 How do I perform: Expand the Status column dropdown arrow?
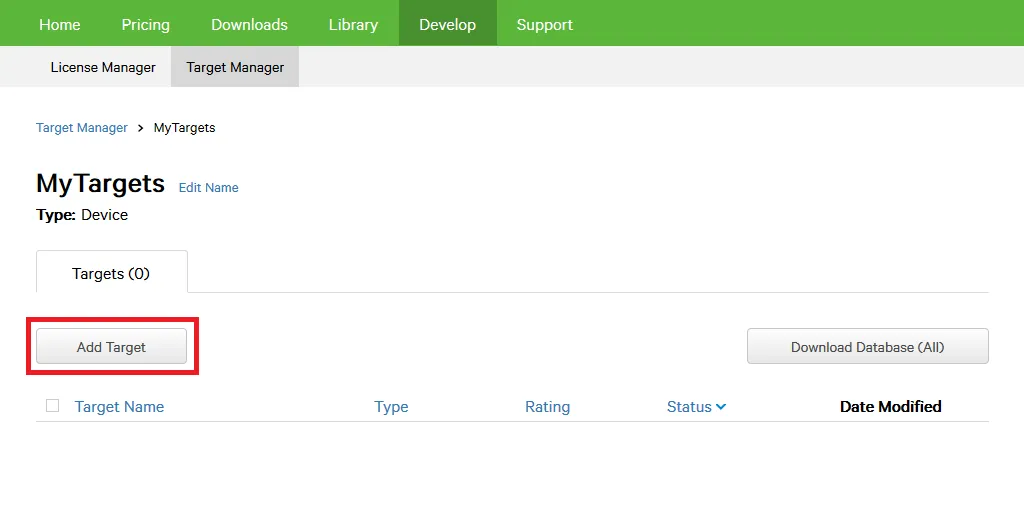click(721, 407)
